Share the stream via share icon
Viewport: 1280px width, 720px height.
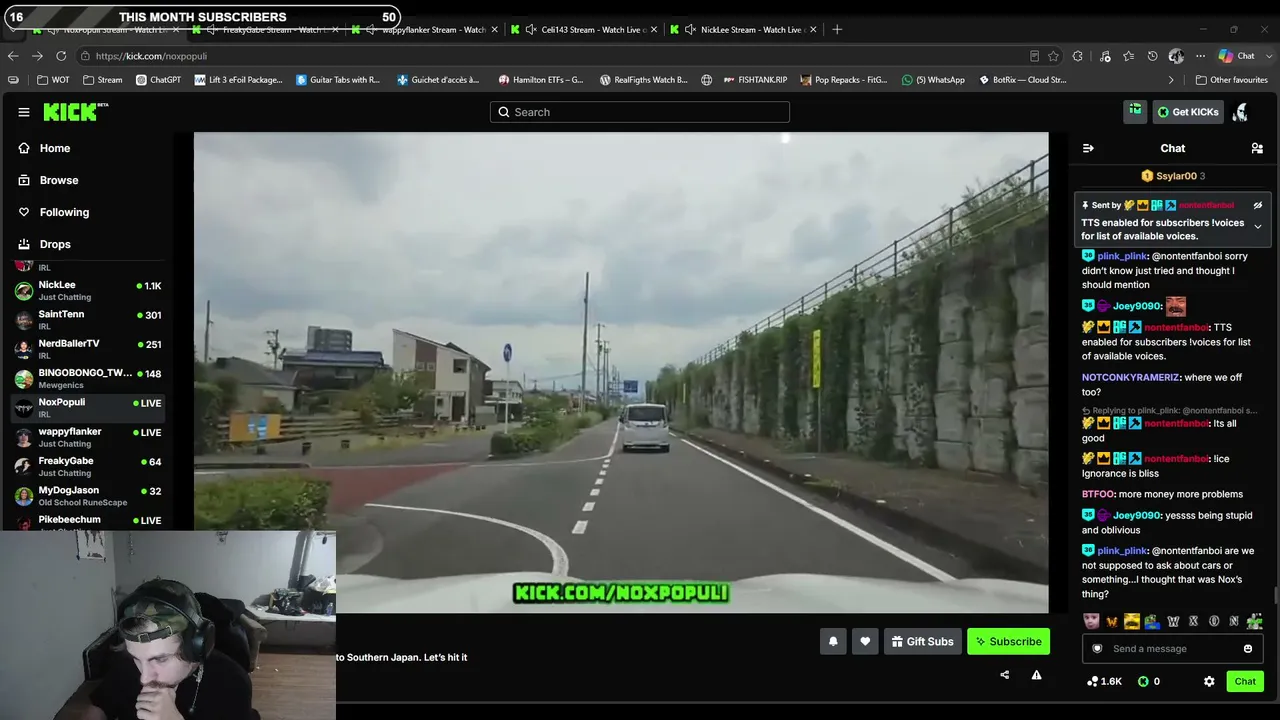click(1004, 675)
